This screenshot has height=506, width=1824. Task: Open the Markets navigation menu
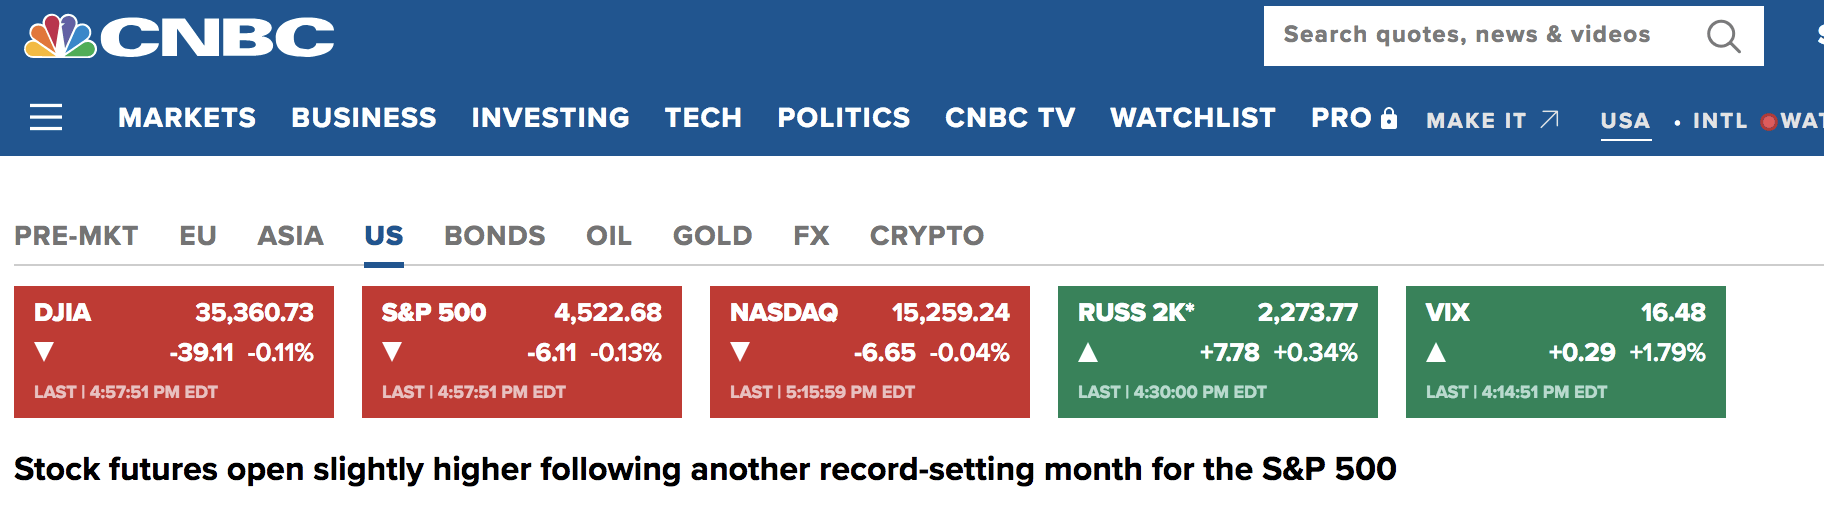coord(187,118)
